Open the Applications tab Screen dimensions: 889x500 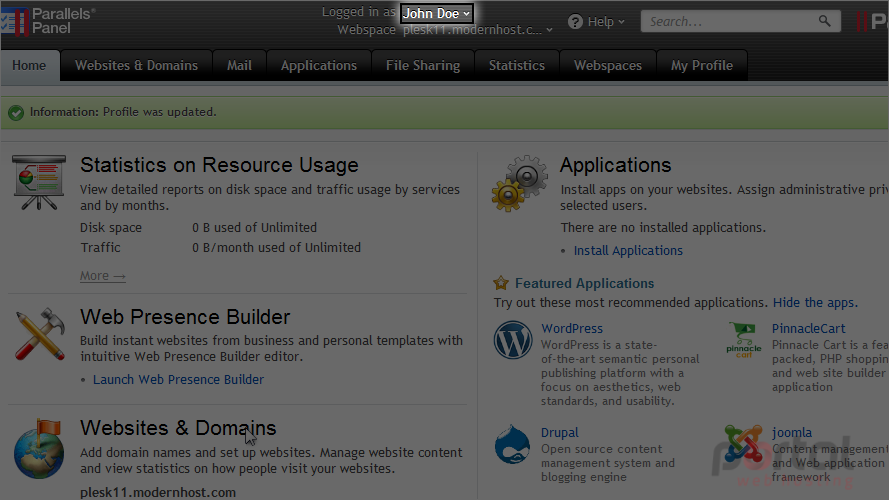319,65
